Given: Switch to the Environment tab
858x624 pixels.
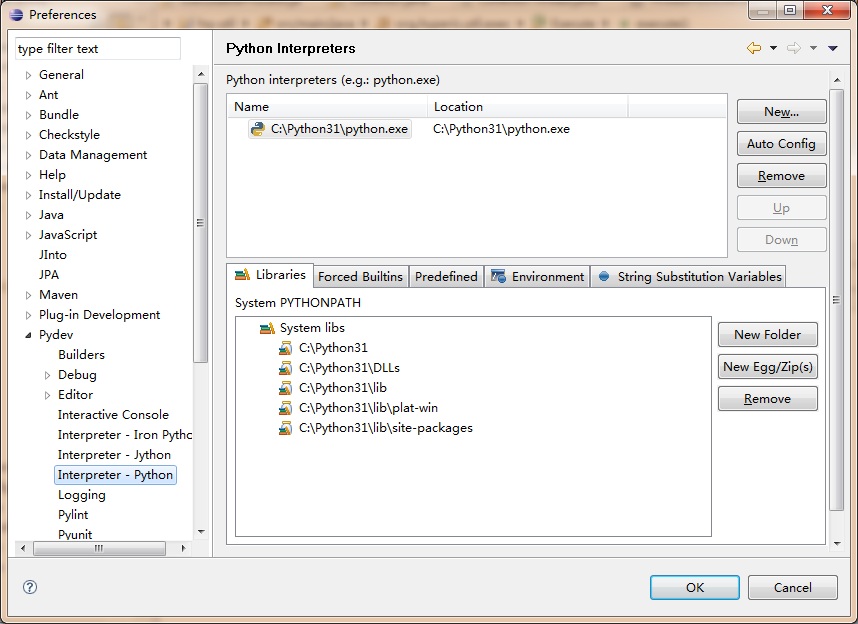Looking at the screenshot, I should tap(537, 276).
